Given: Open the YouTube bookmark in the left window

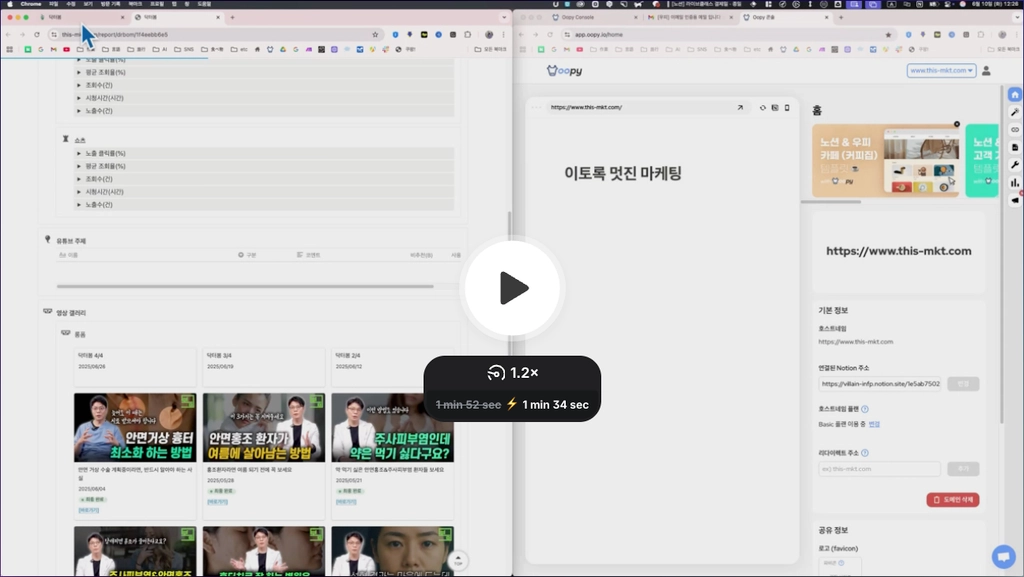Looking at the screenshot, I should pos(67,49).
